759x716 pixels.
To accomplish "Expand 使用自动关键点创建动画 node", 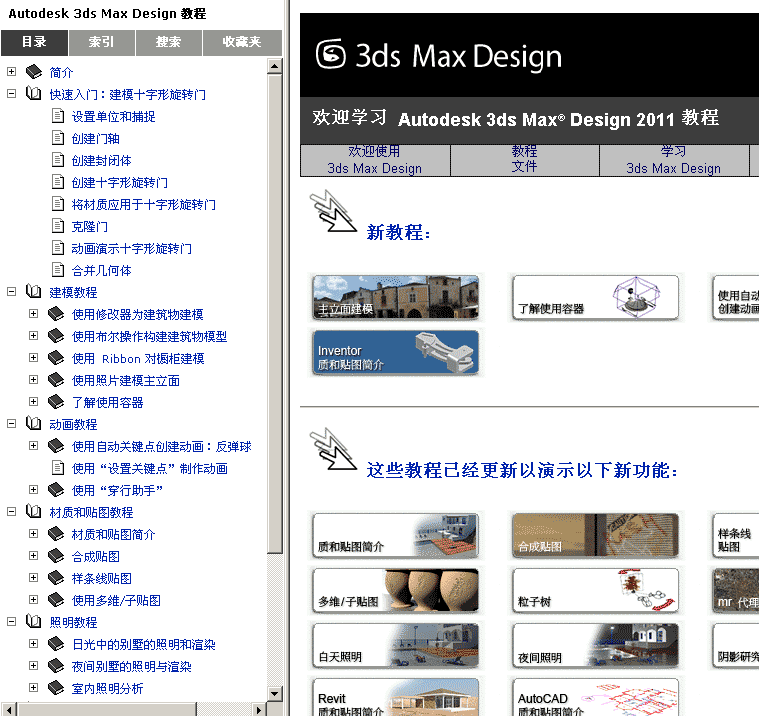I will coord(33,446).
